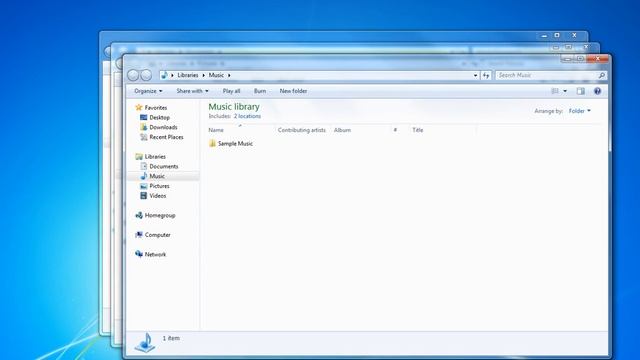The height and width of the screenshot is (360, 640).
Task: Click the Forward navigation arrow button
Action: (x=146, y=75)
